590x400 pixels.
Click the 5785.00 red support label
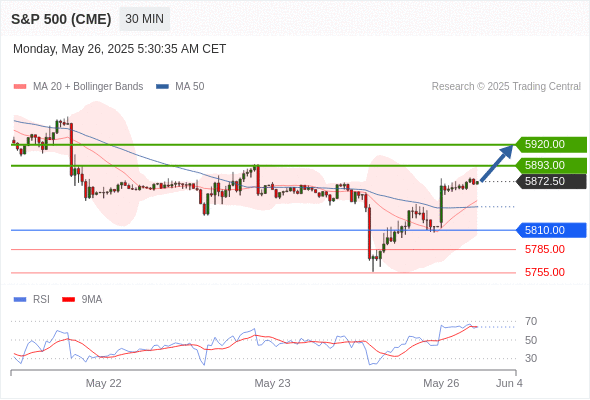[544, 249]
